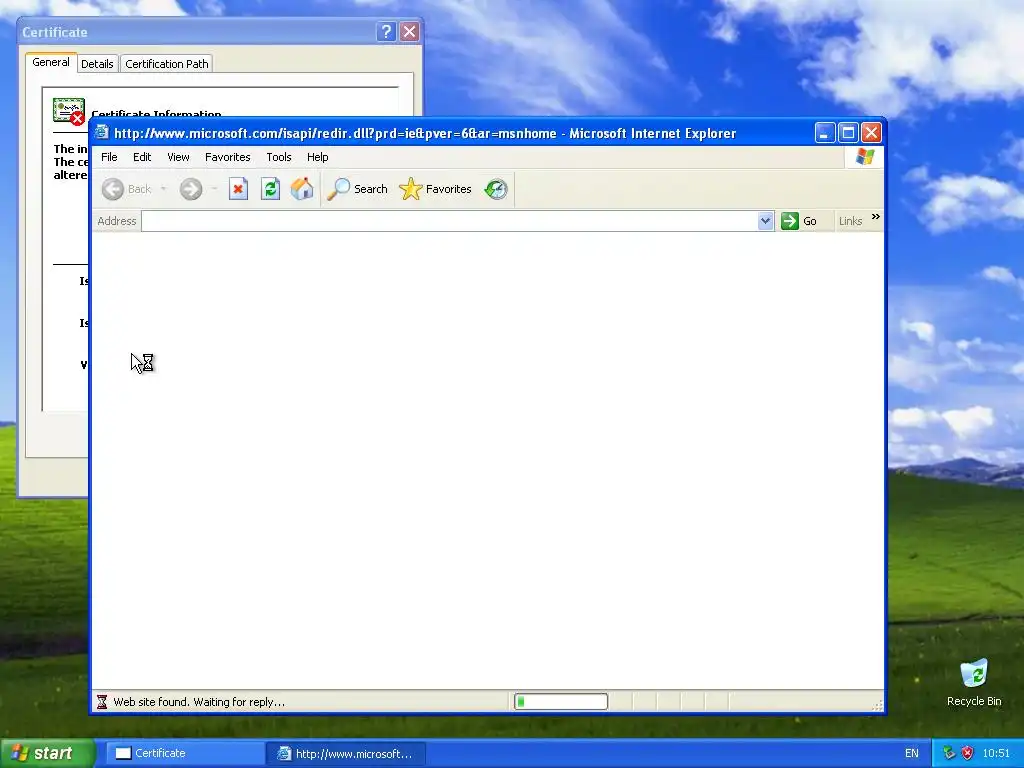Close the Certificate window

point(409,31)
